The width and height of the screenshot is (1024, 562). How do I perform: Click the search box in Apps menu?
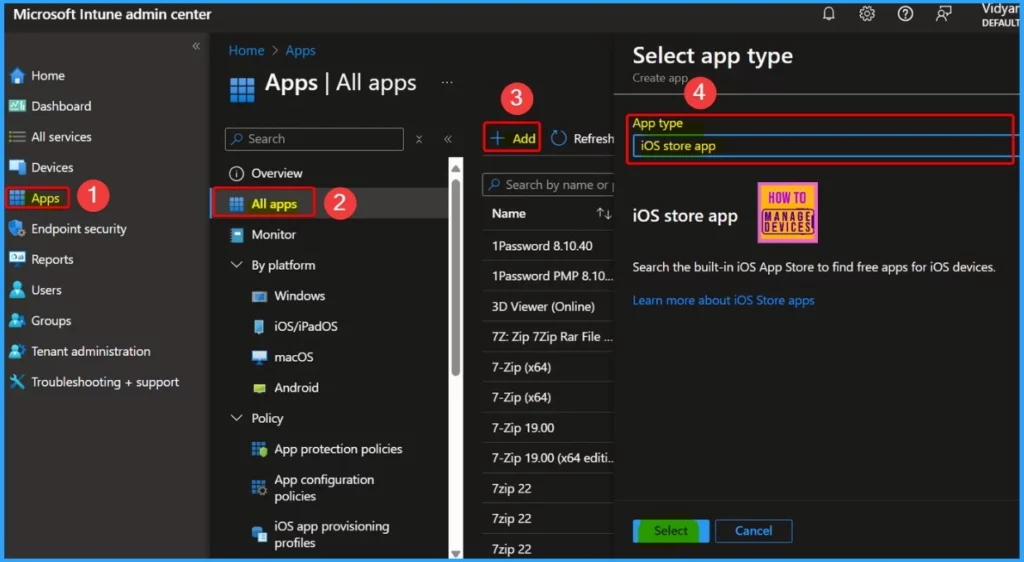point(314,139)
